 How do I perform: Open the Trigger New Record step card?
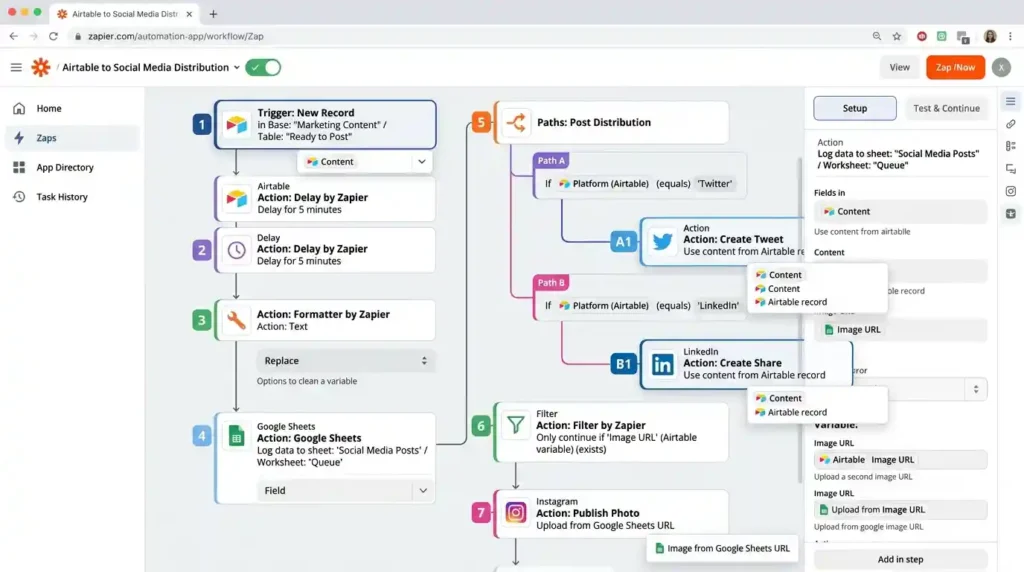click(x=325, y=124)
